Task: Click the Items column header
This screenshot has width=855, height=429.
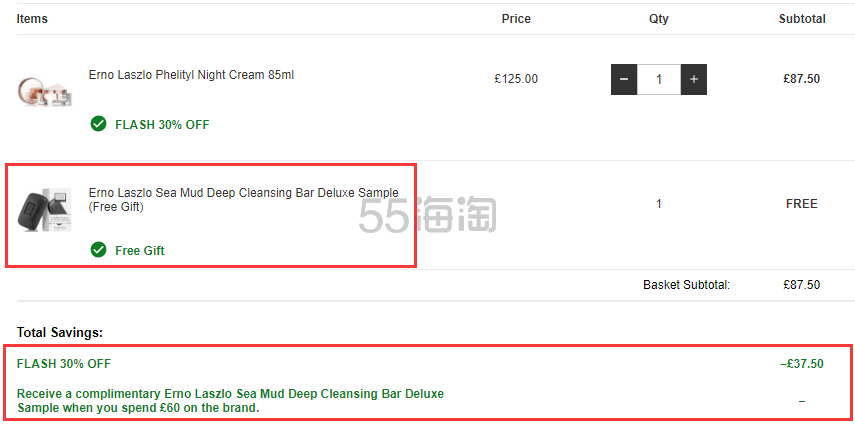Action: coord(32,19)
